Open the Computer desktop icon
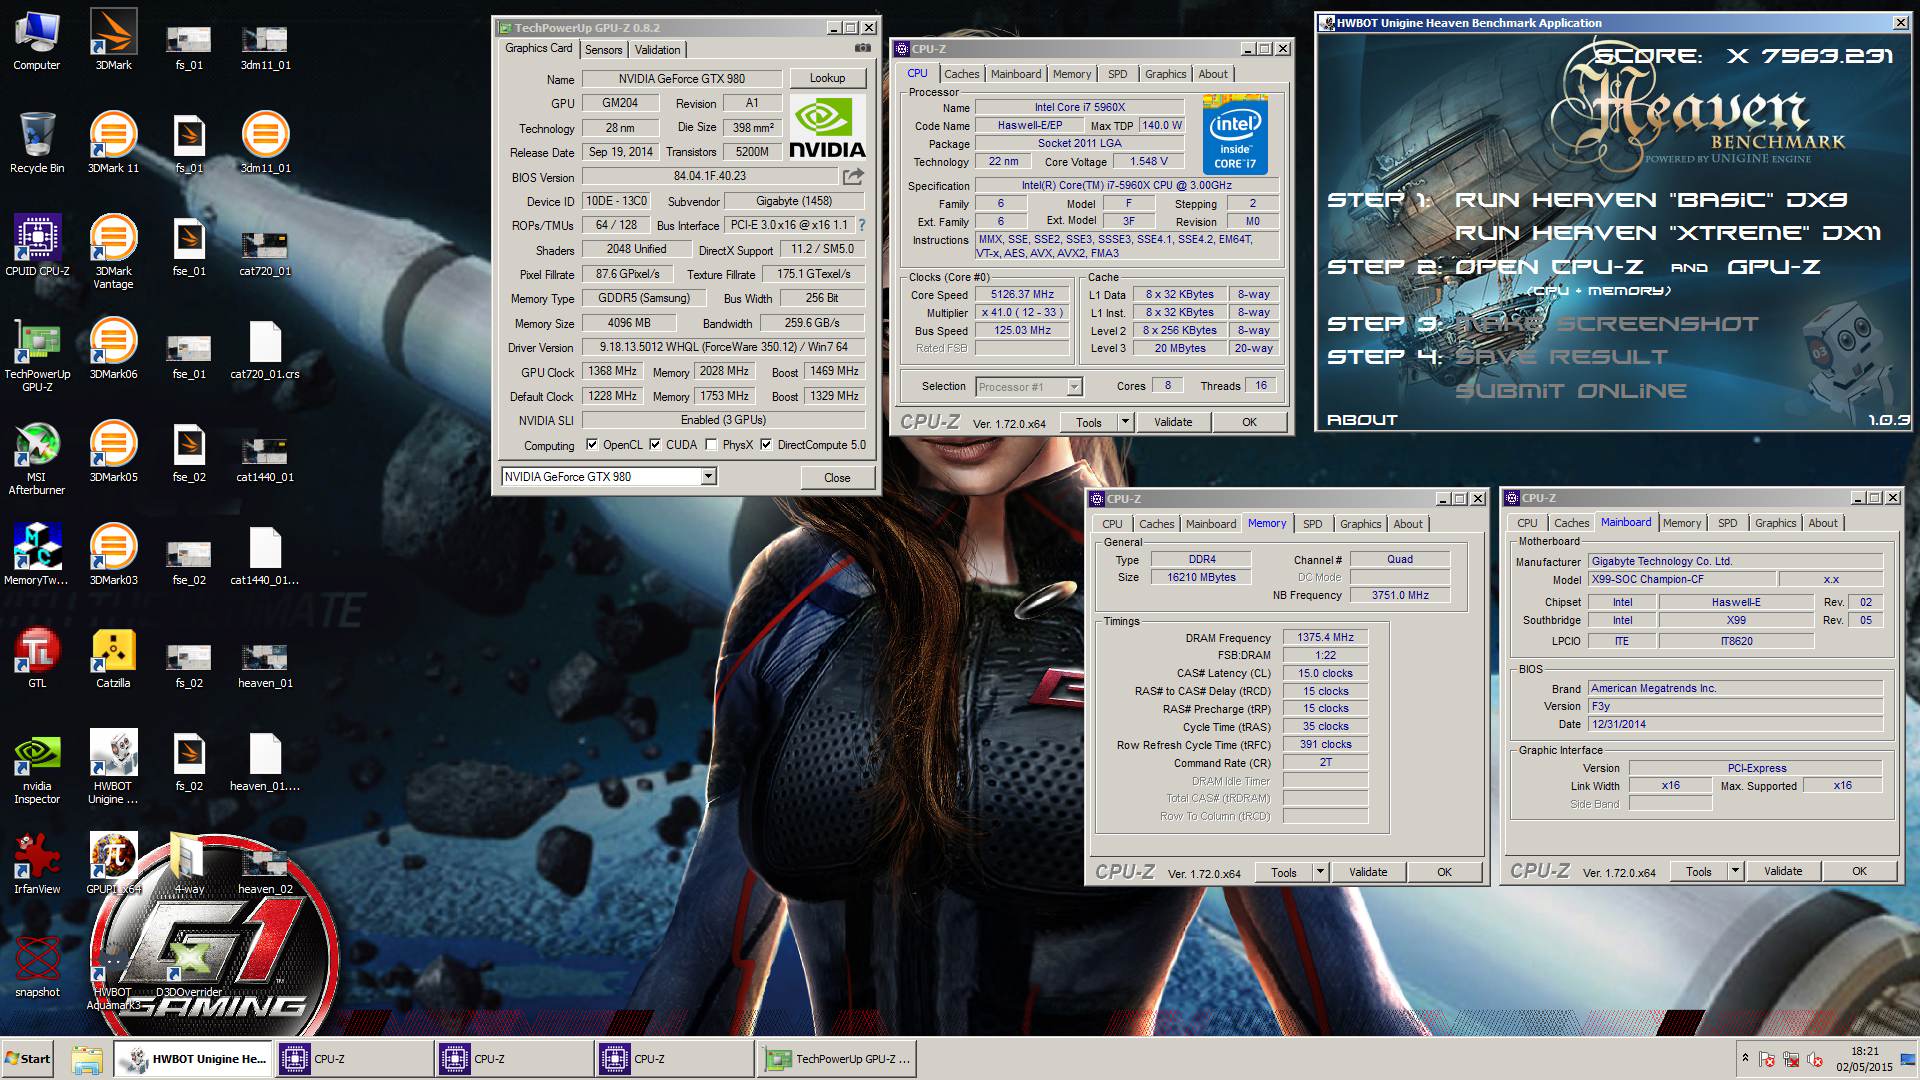 37,41
